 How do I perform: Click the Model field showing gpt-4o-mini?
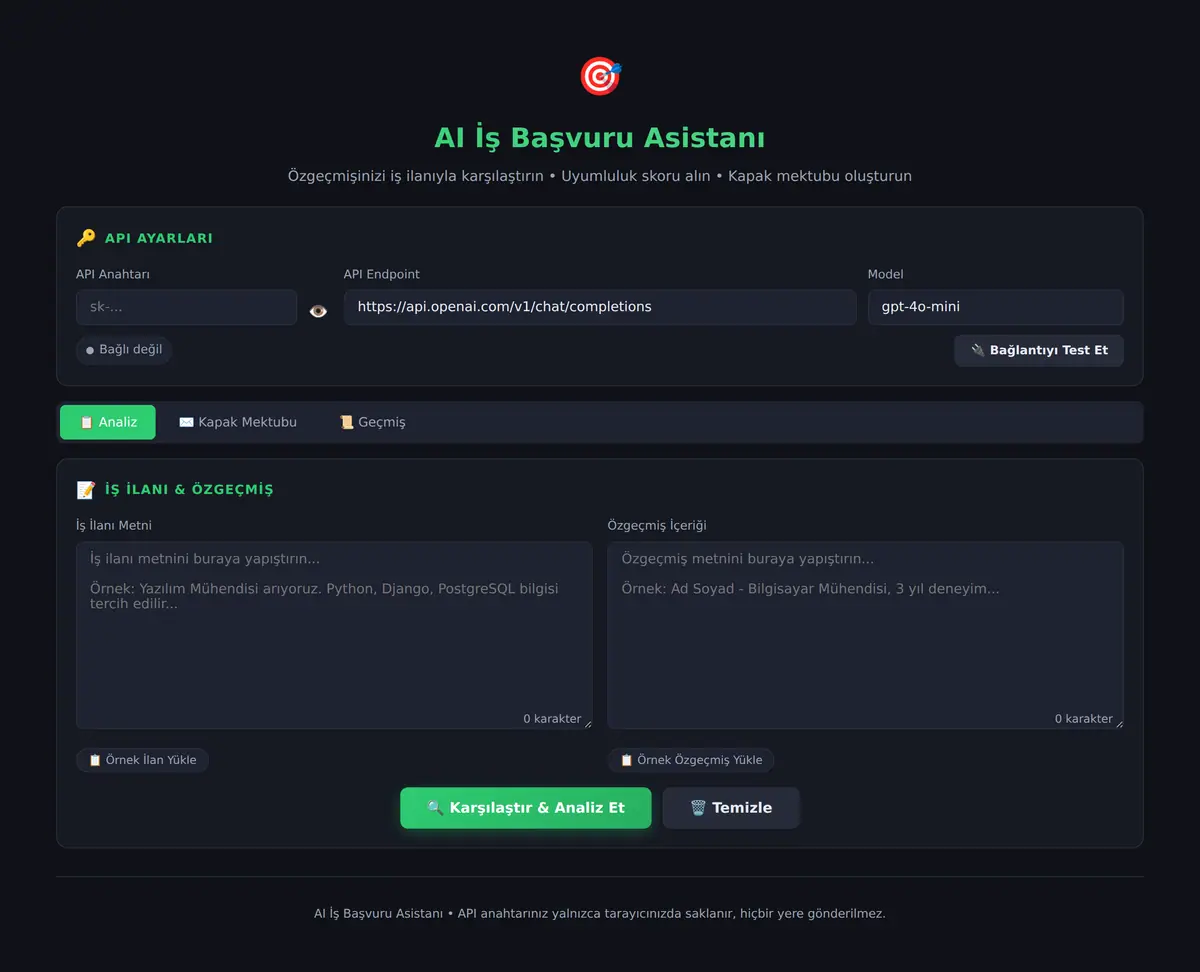(996, 307)
